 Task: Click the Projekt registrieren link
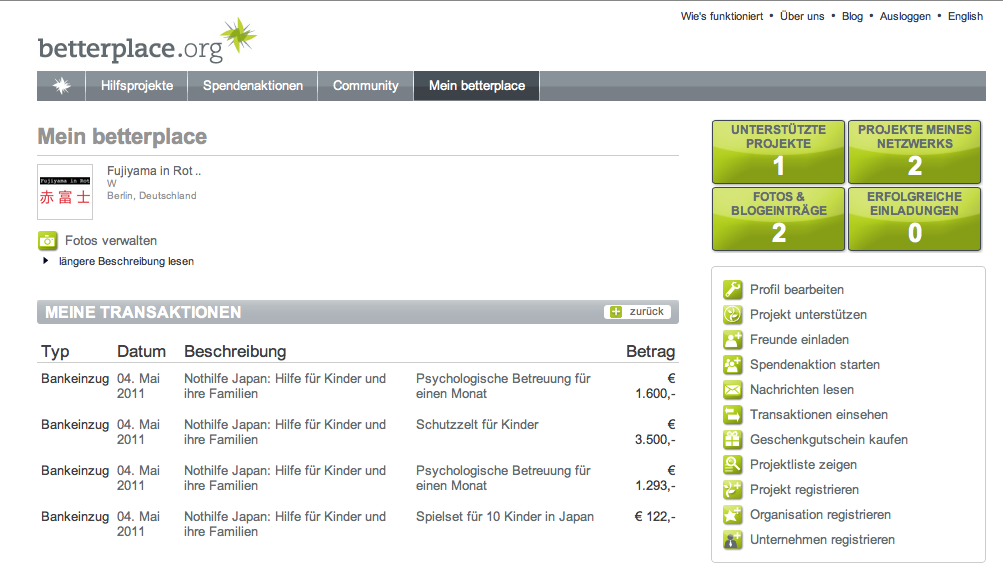[x=805, y=489]
